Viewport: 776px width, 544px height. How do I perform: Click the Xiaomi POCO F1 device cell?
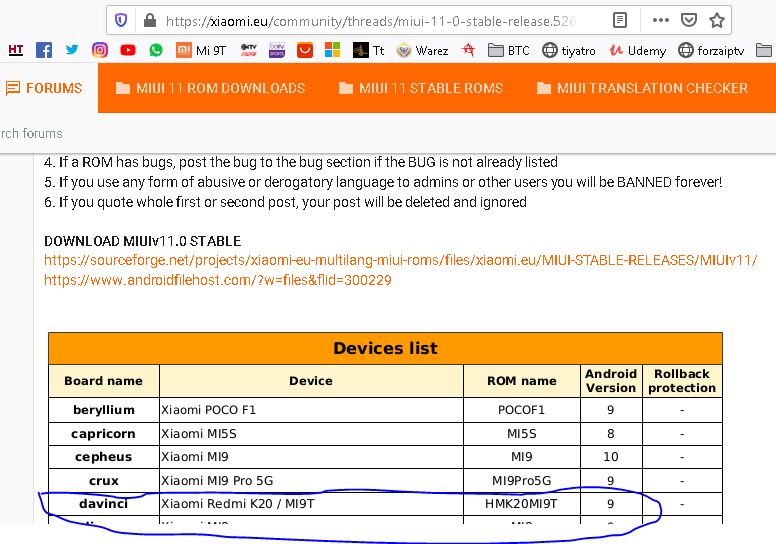[x=311, y=410]
